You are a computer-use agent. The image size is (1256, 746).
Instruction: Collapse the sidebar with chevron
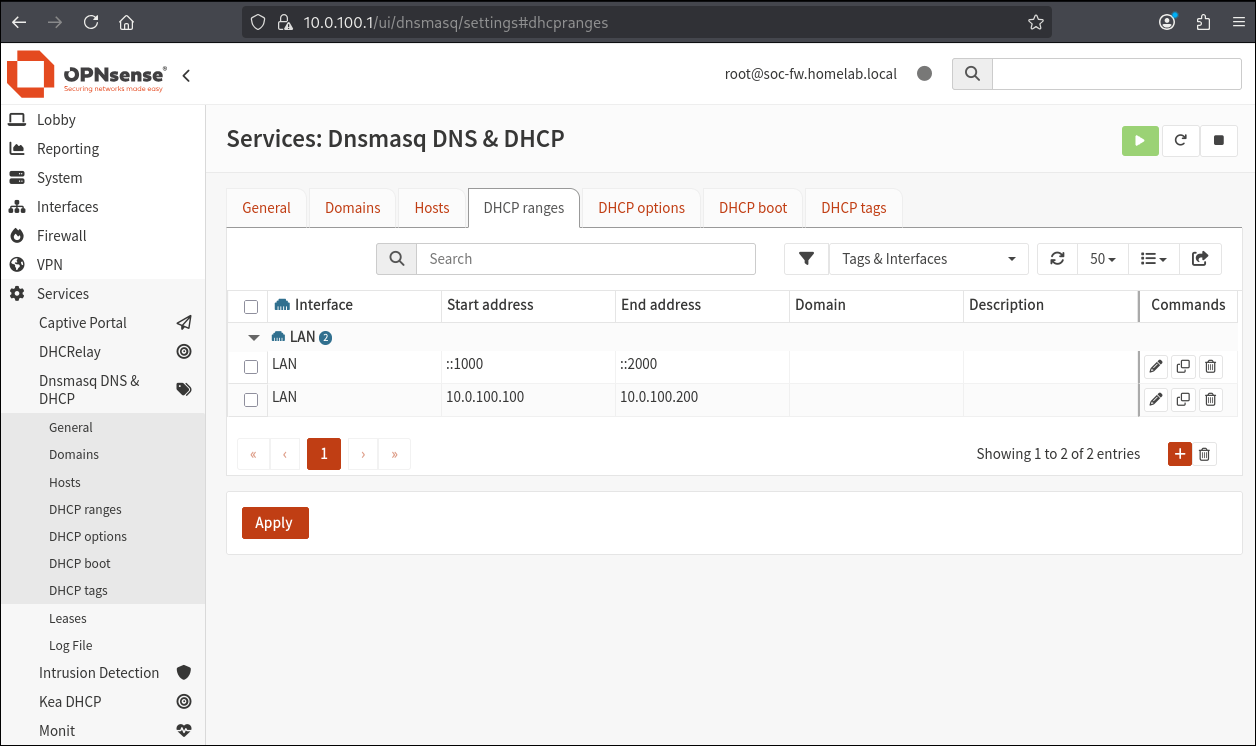tap(186, 75)
